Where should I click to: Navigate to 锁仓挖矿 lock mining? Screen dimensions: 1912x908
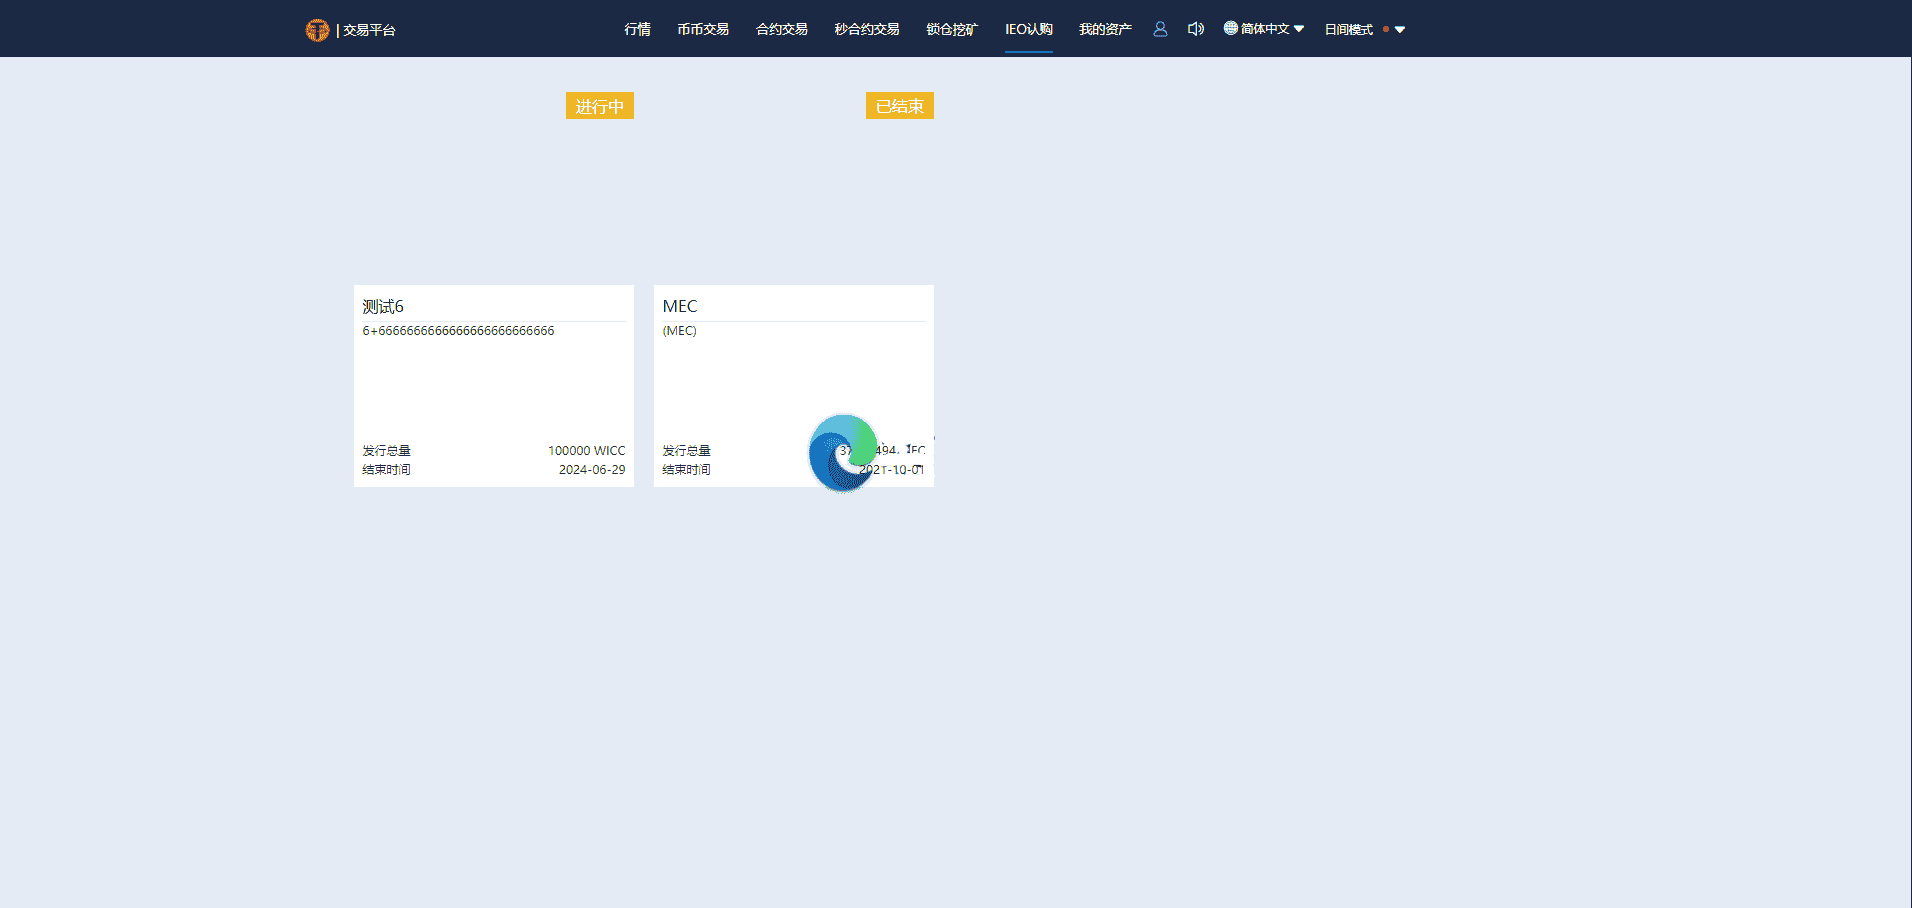(x=952, y=29)
